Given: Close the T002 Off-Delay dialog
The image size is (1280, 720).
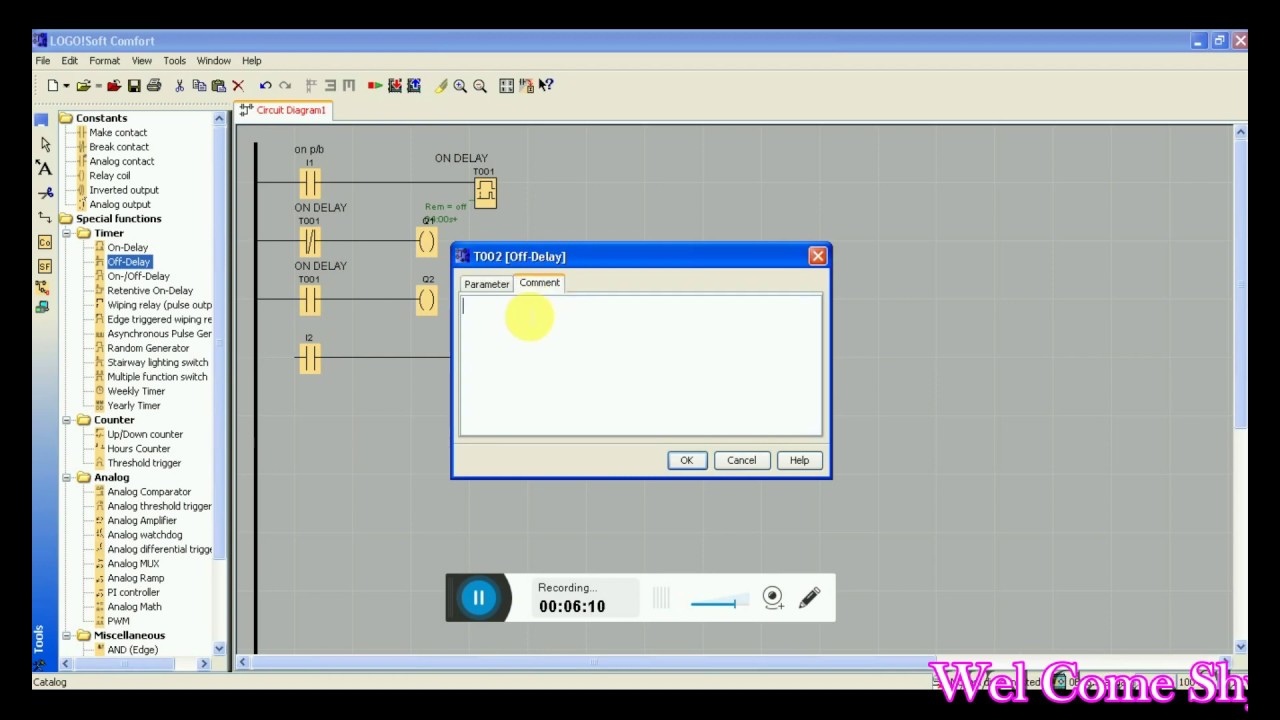Looking at the screenshot, I should click(818, 256).
